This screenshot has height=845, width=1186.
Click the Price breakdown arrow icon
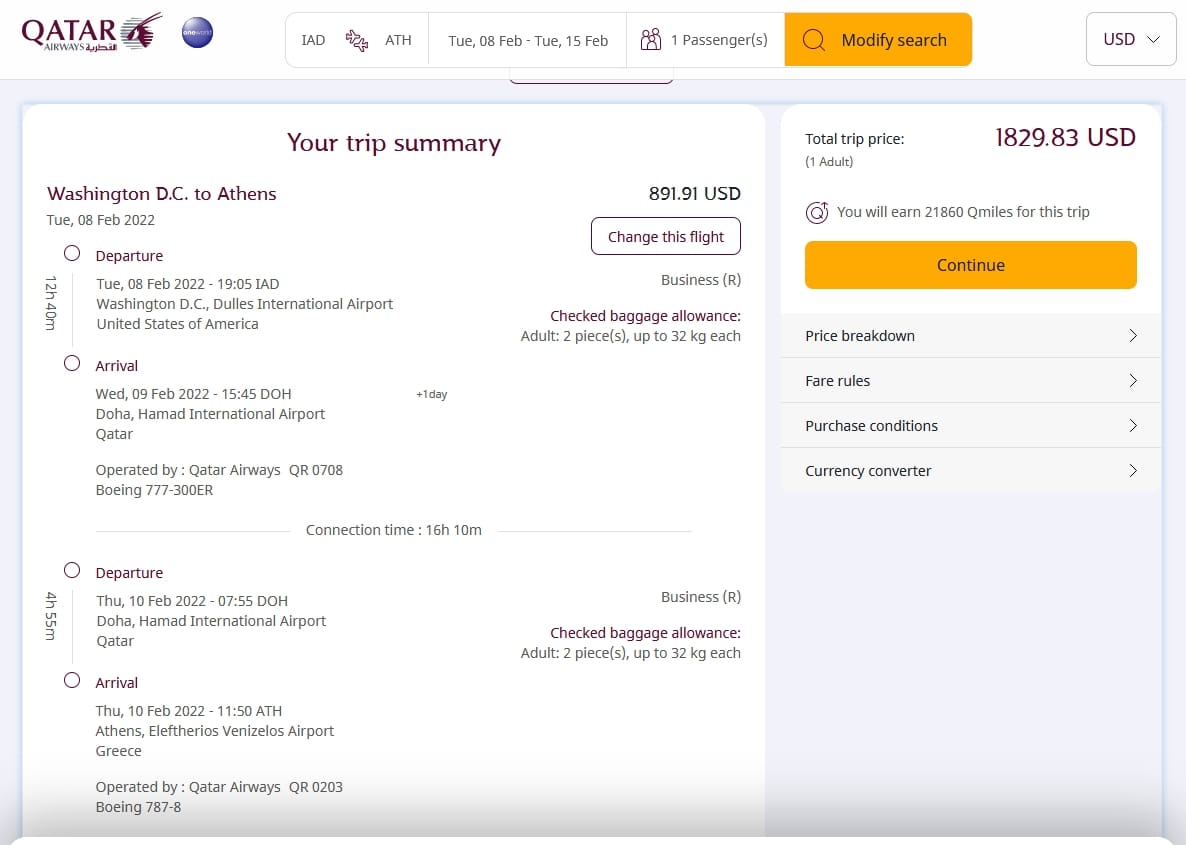[x=1133, y=336]
